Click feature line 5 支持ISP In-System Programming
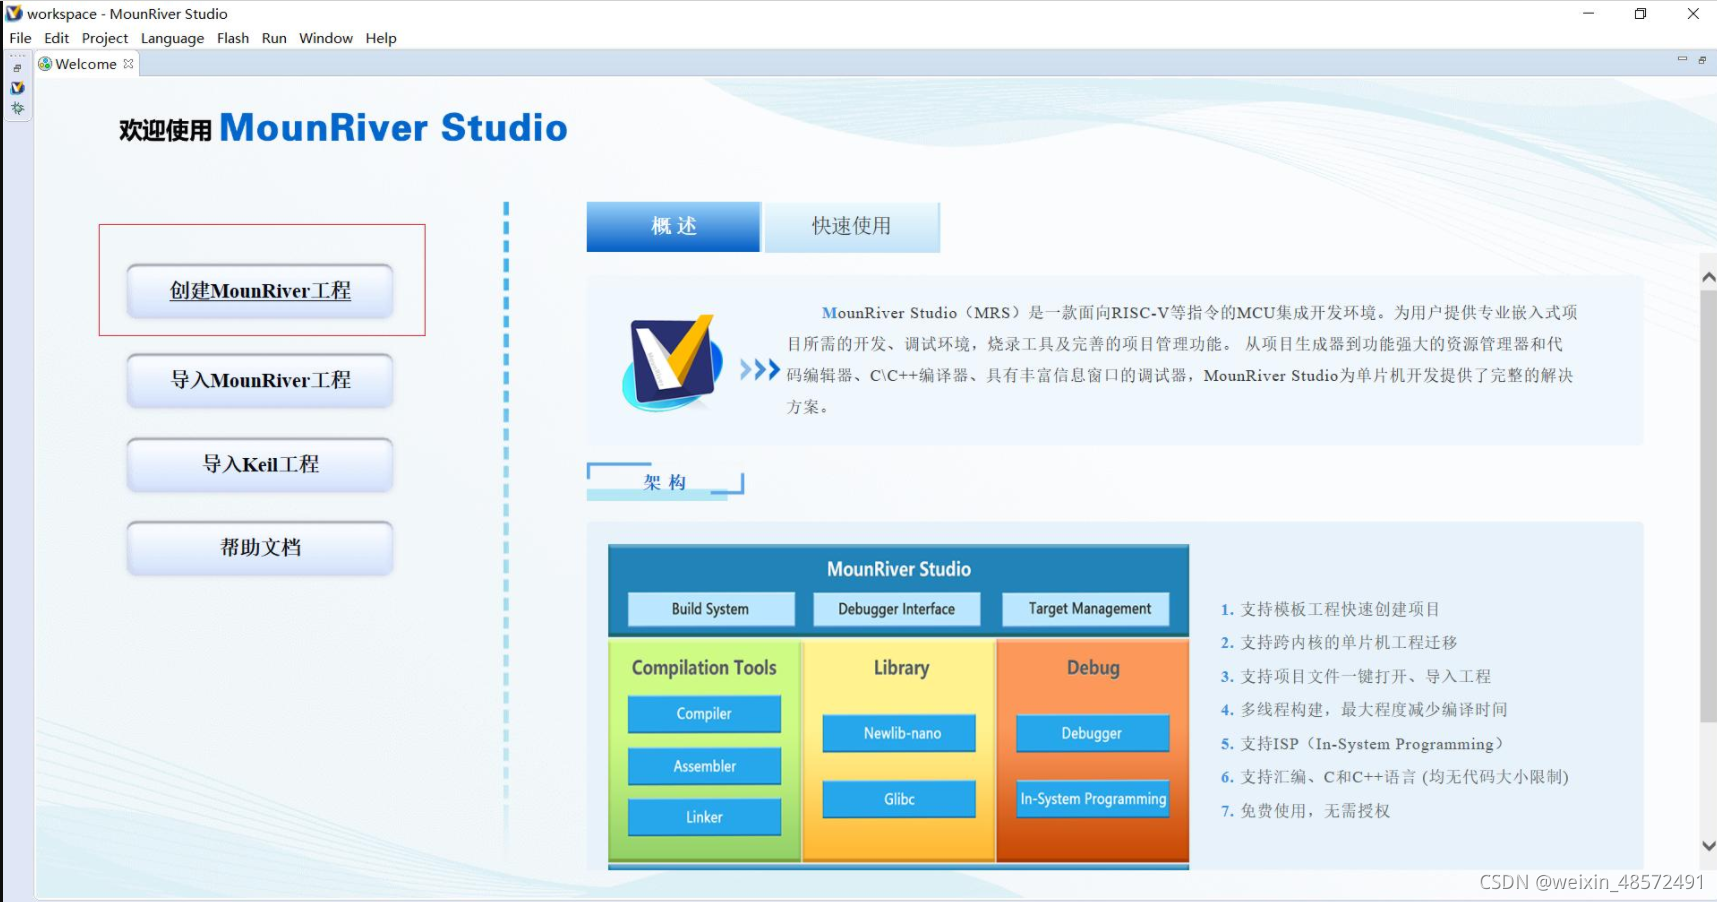 [x=1362, y=744]
